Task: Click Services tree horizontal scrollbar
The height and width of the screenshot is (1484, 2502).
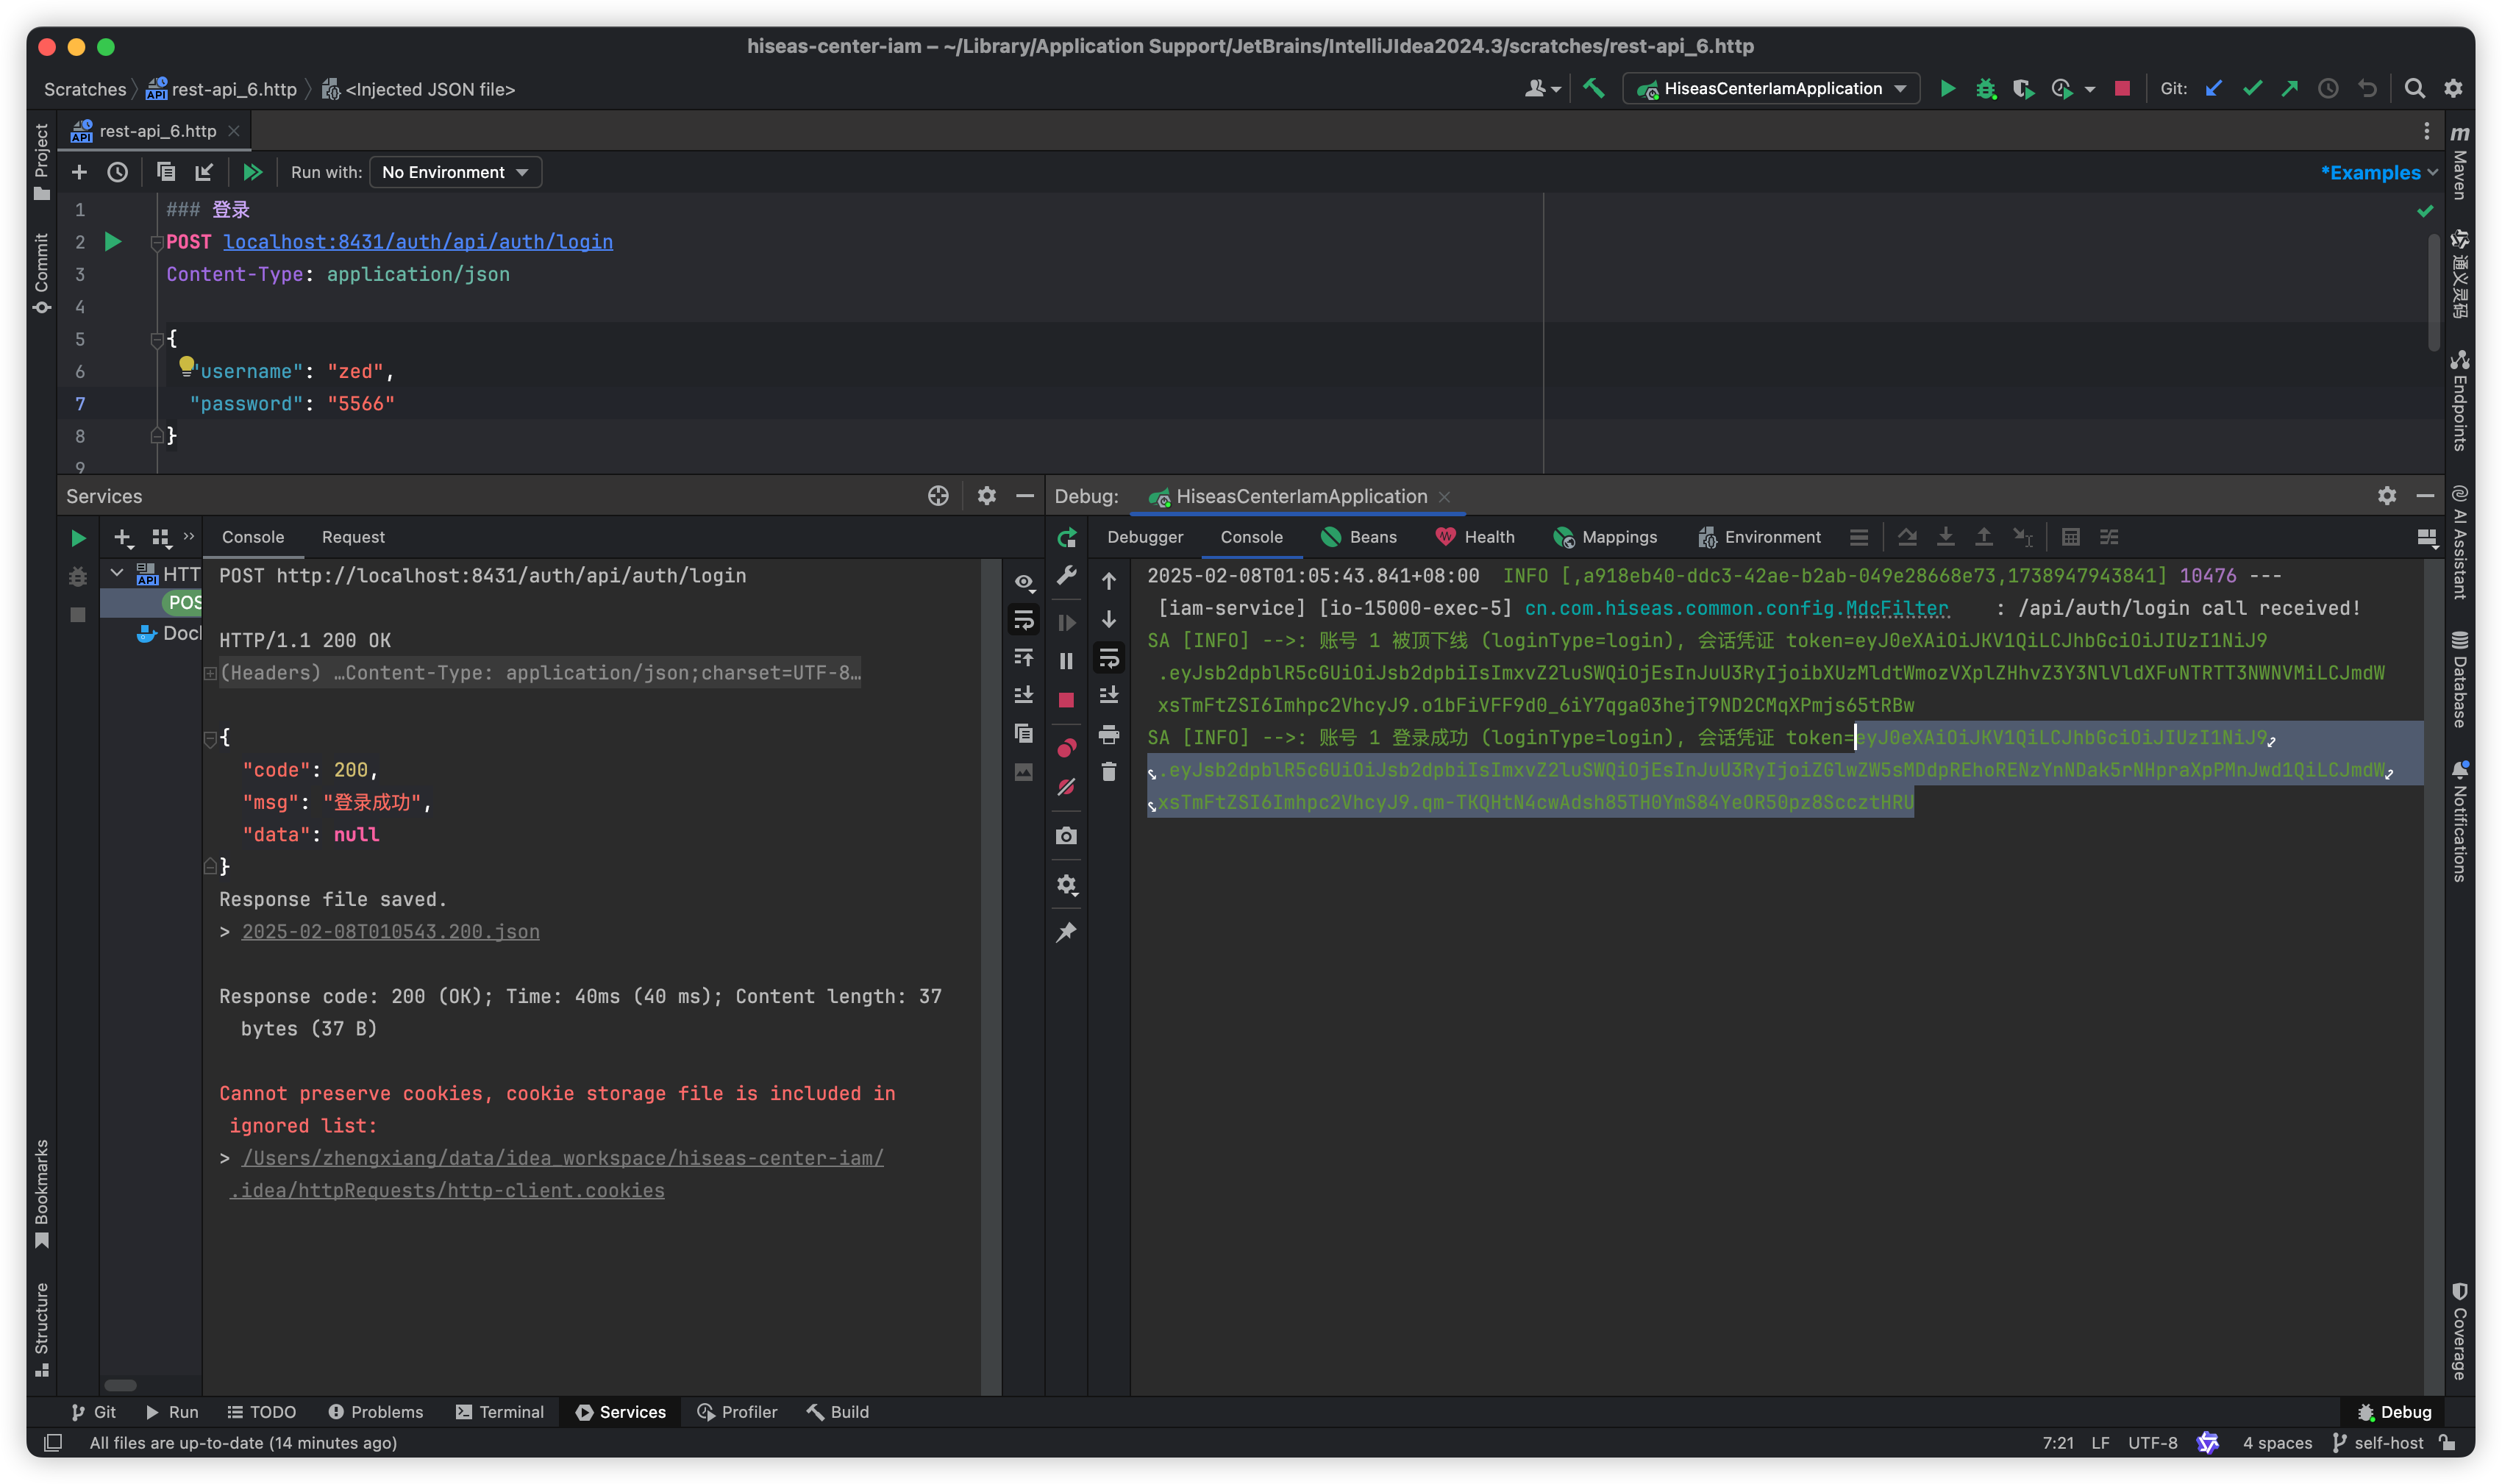Action: (x=120, y=1385)
